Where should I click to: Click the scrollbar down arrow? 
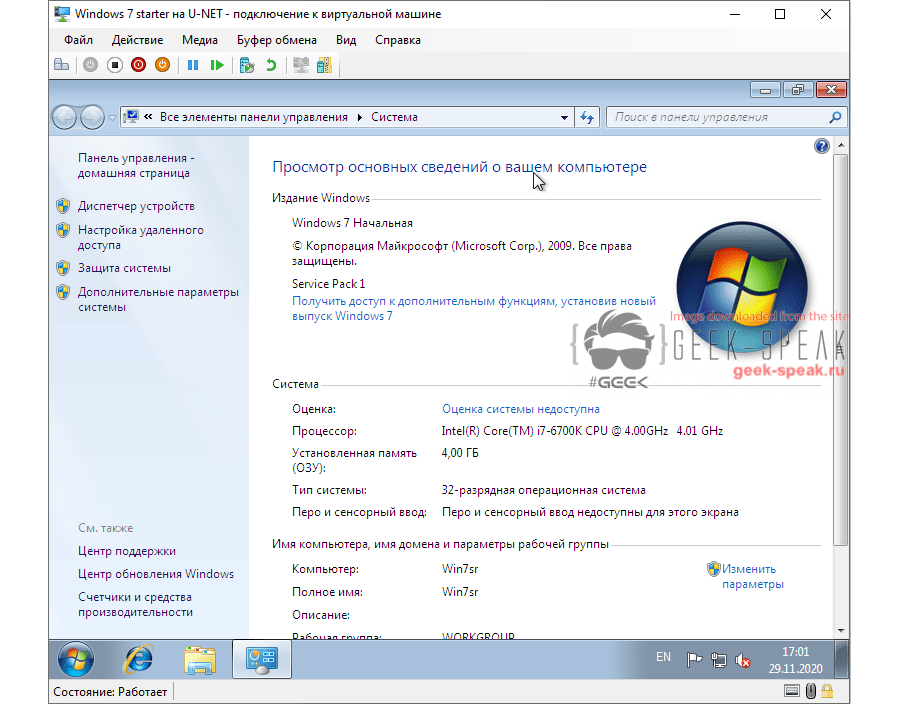click(x=841, y=631)
